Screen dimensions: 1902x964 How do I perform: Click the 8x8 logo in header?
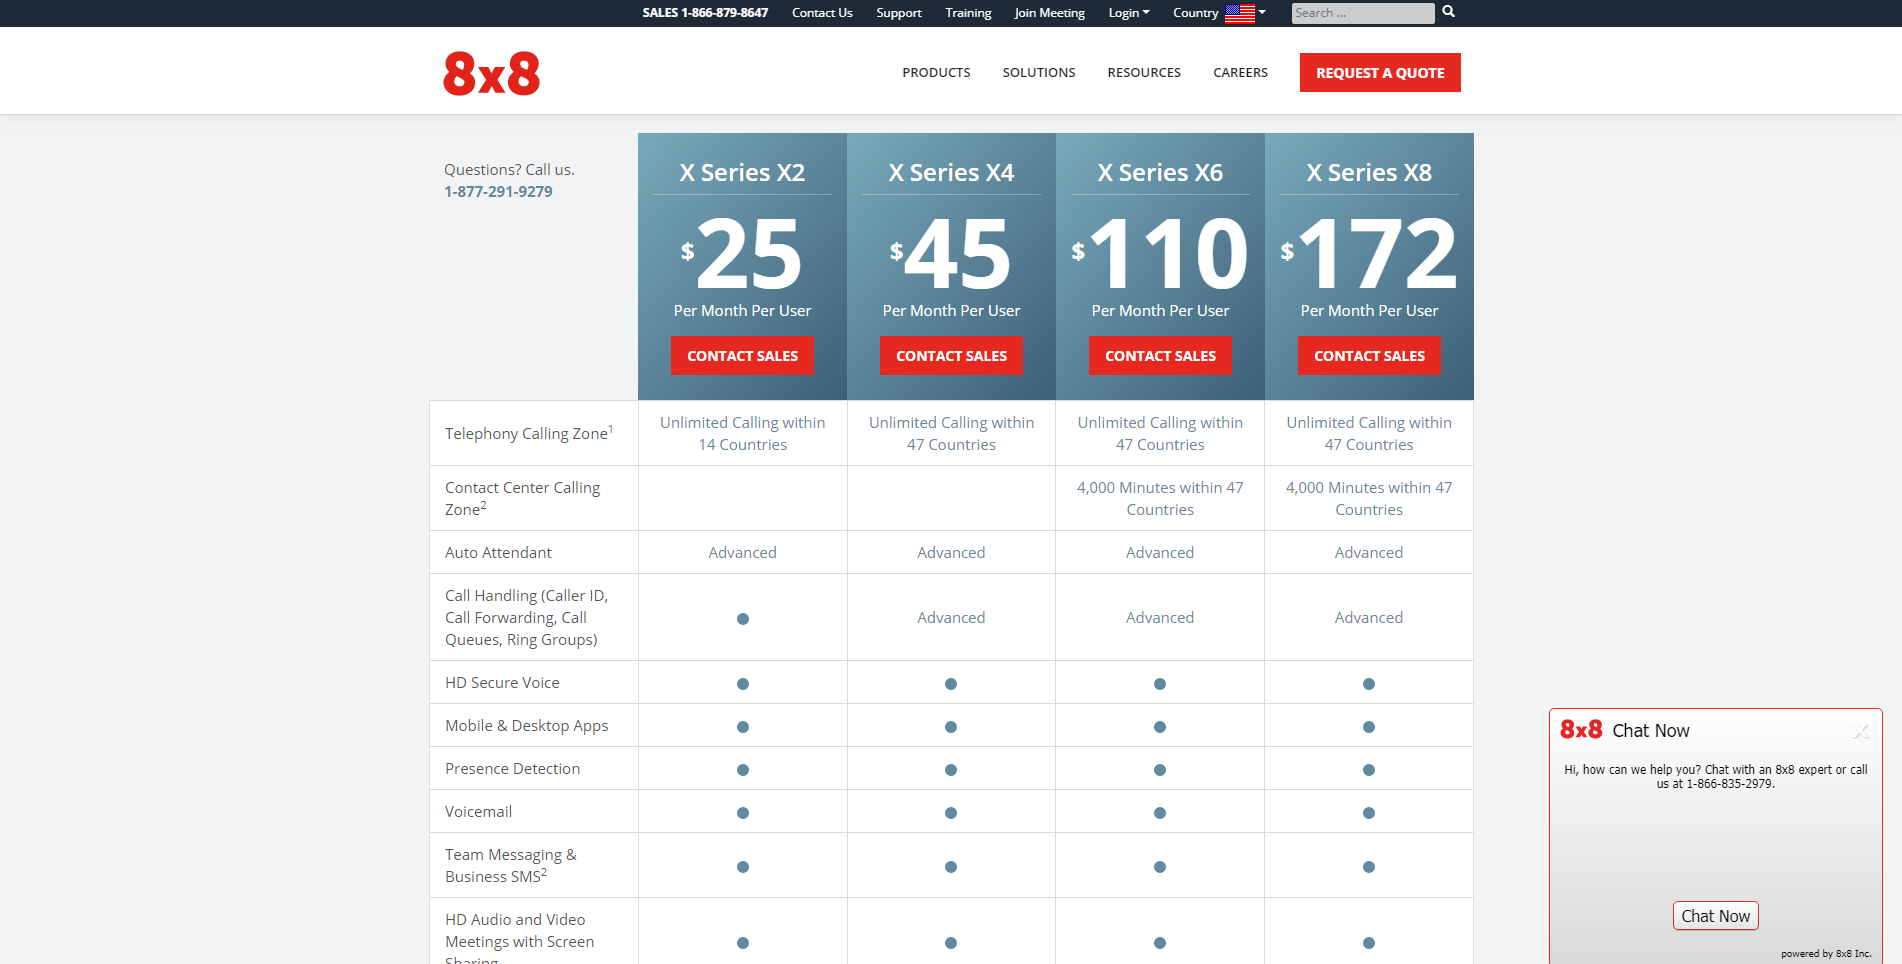492,73
